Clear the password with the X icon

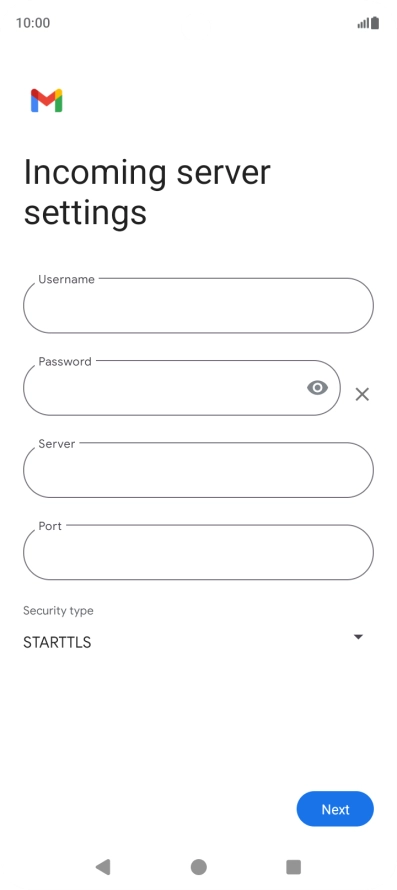(x=362, y=394)
